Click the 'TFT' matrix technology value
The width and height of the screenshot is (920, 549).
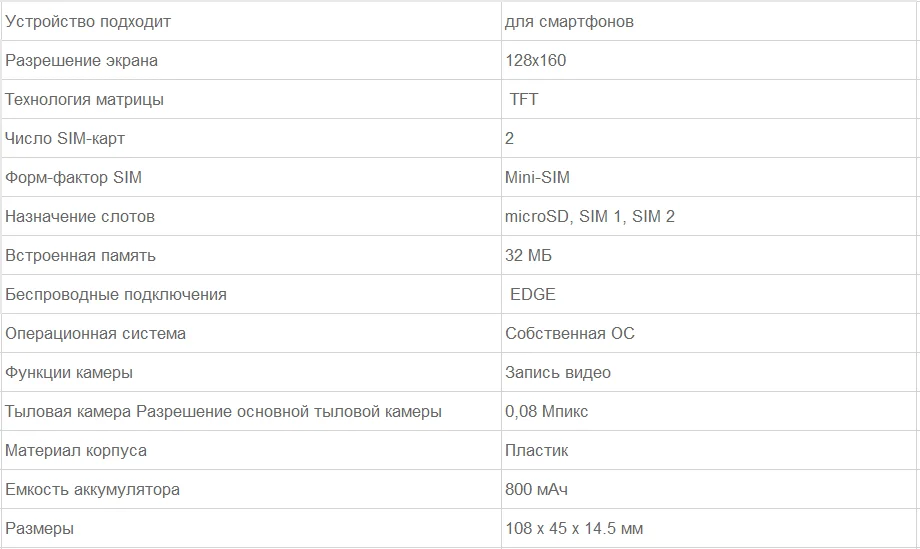524,99
